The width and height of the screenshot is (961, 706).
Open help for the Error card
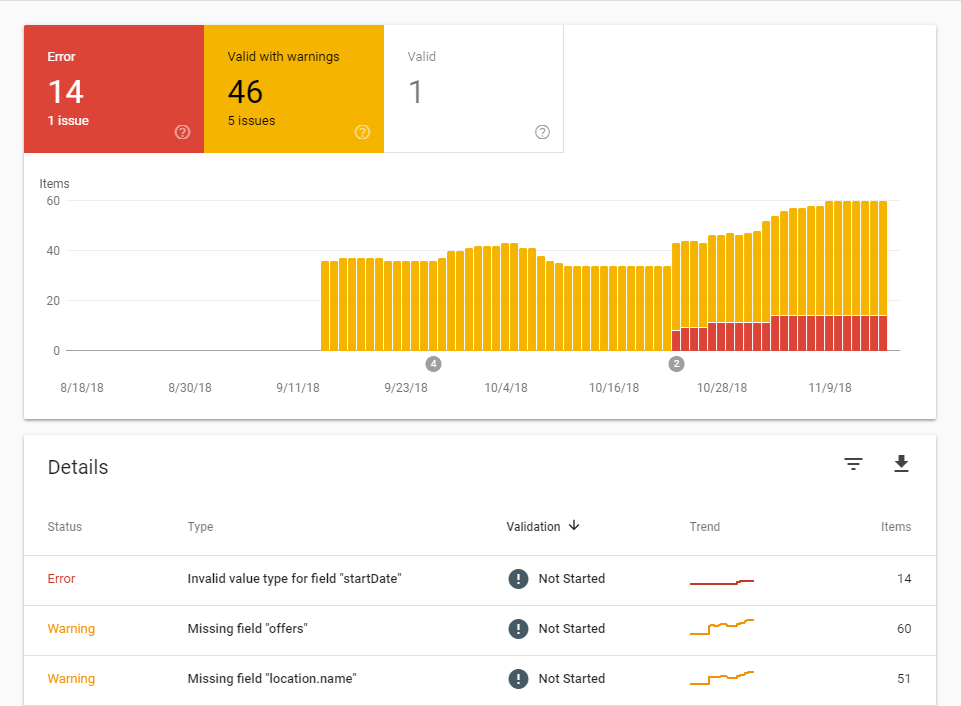point(182,131)
